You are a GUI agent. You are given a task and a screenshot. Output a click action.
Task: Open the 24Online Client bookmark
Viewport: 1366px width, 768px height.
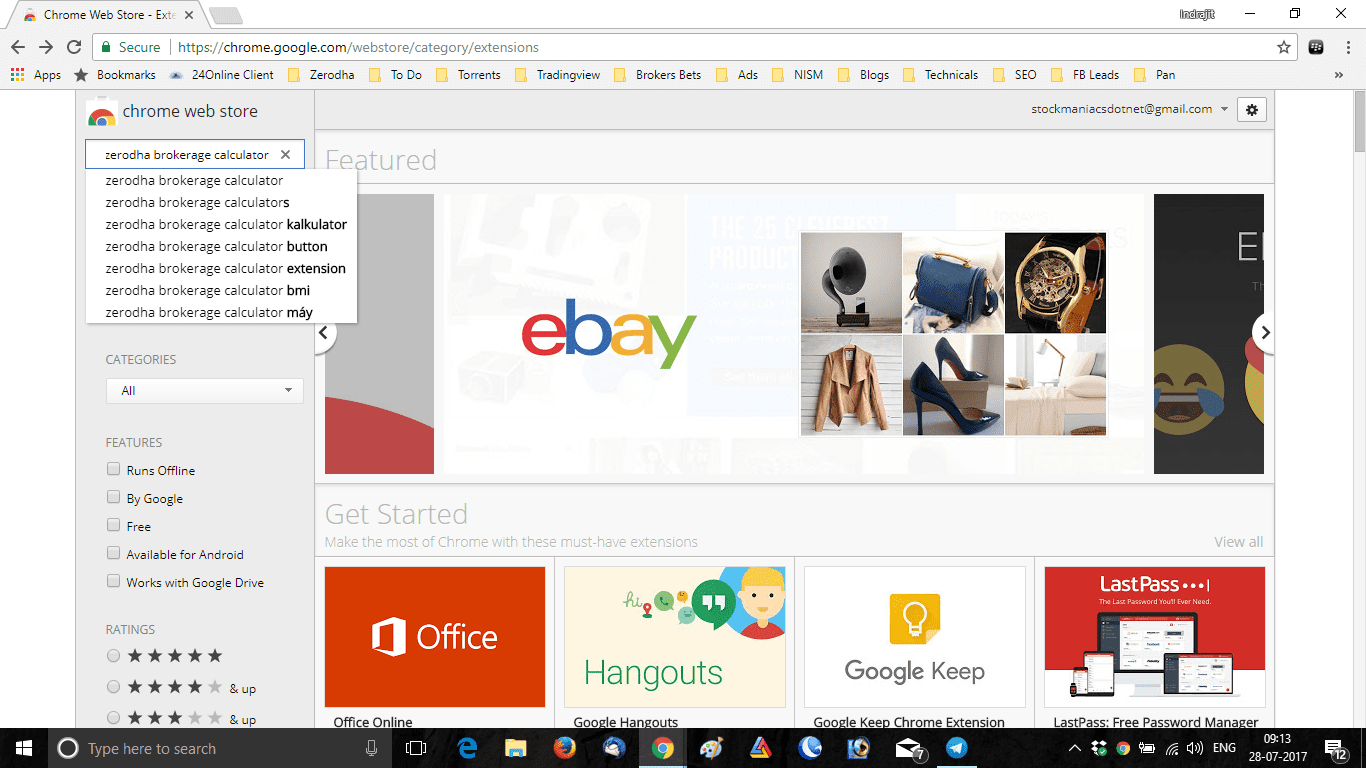tap(221, 75)
